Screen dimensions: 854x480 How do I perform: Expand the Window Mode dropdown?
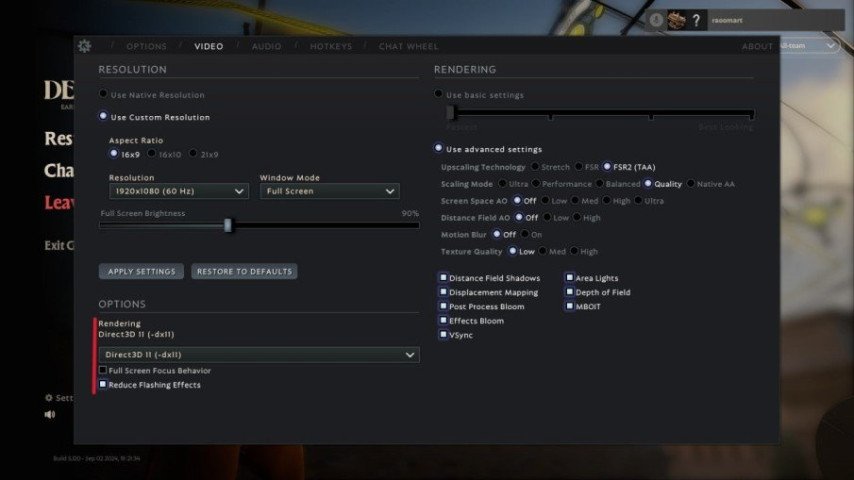point(329,191)
